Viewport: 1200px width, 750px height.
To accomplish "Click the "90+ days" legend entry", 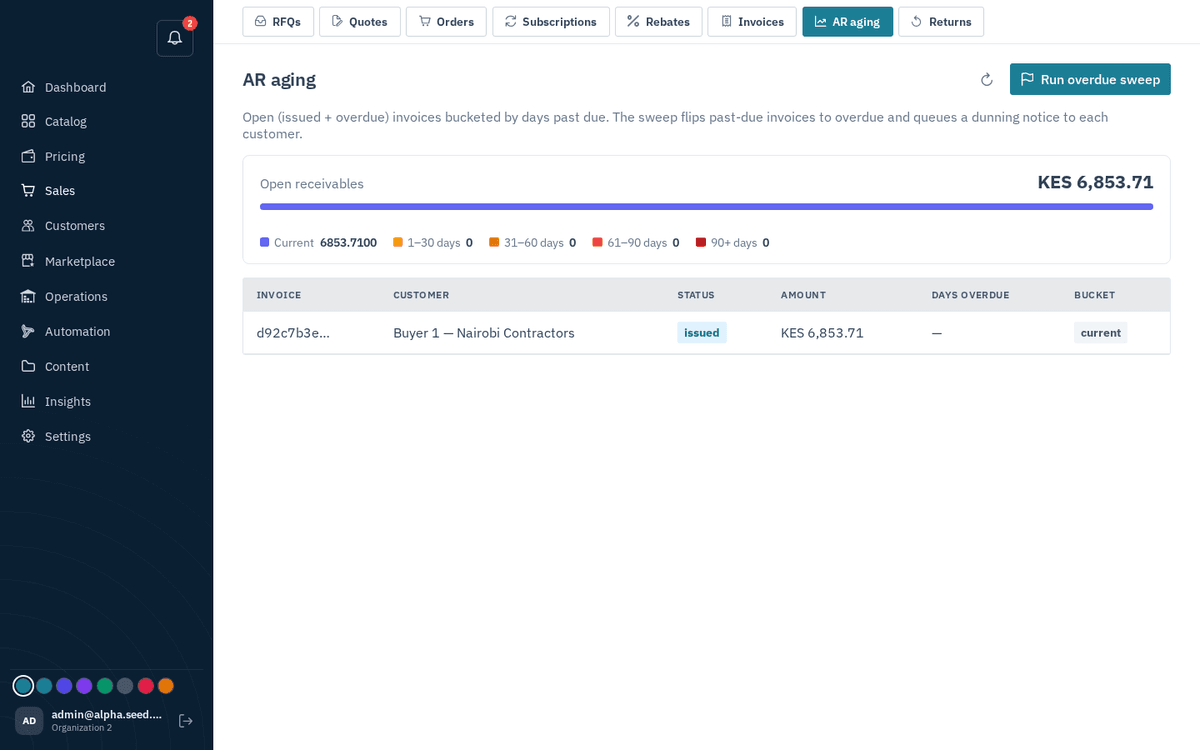I will pyautogui.click(x=733, y=243).
